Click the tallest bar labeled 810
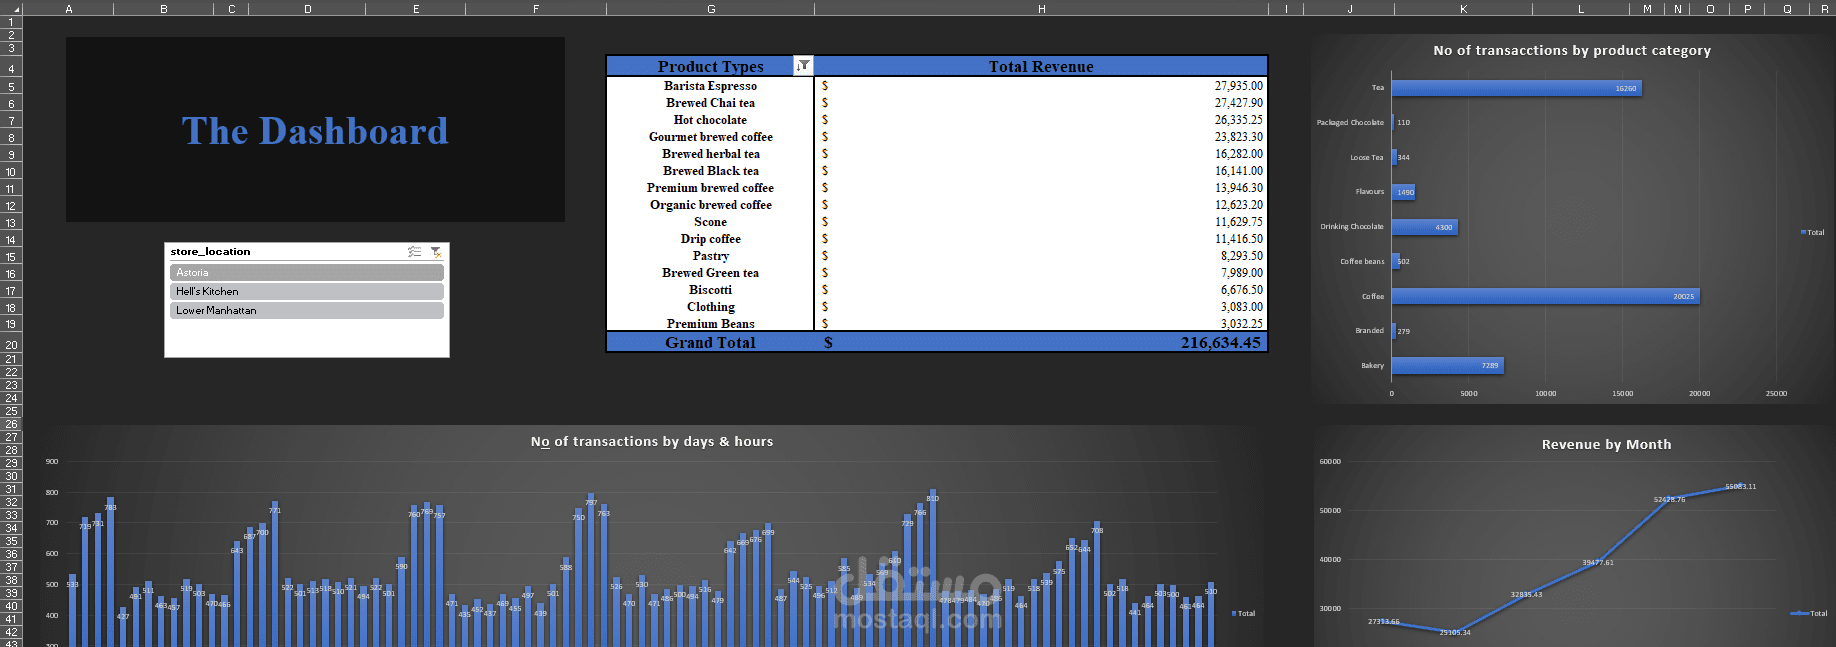1836x647 pixels. coord(933,570)
